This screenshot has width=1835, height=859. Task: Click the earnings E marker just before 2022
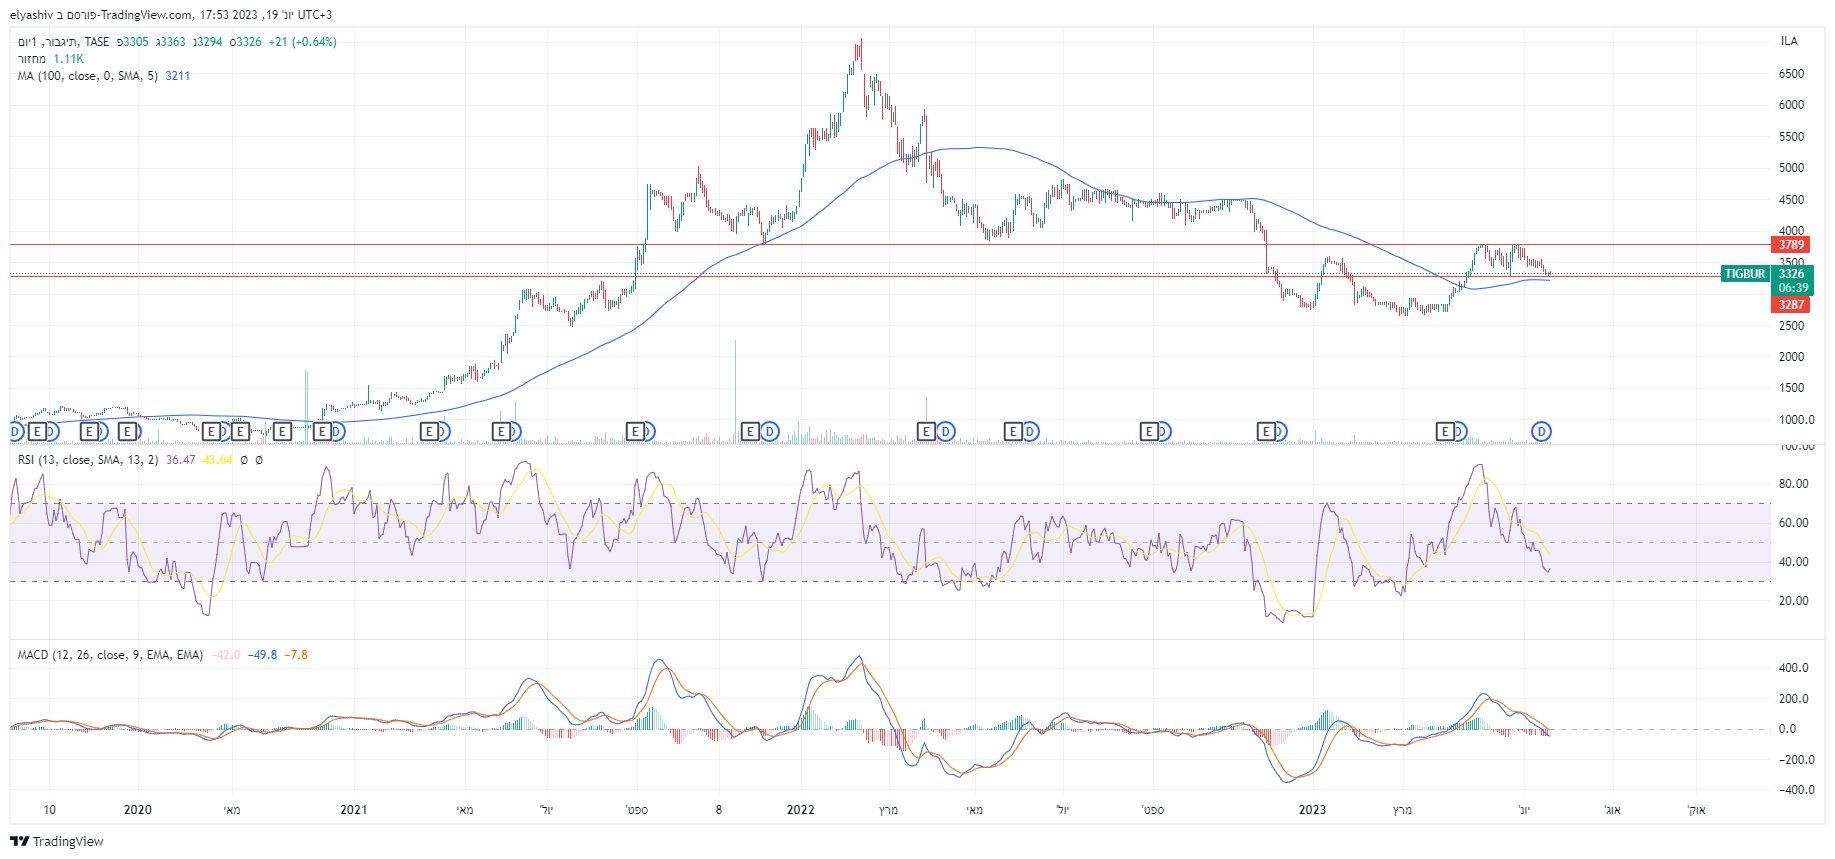point(750,431)
